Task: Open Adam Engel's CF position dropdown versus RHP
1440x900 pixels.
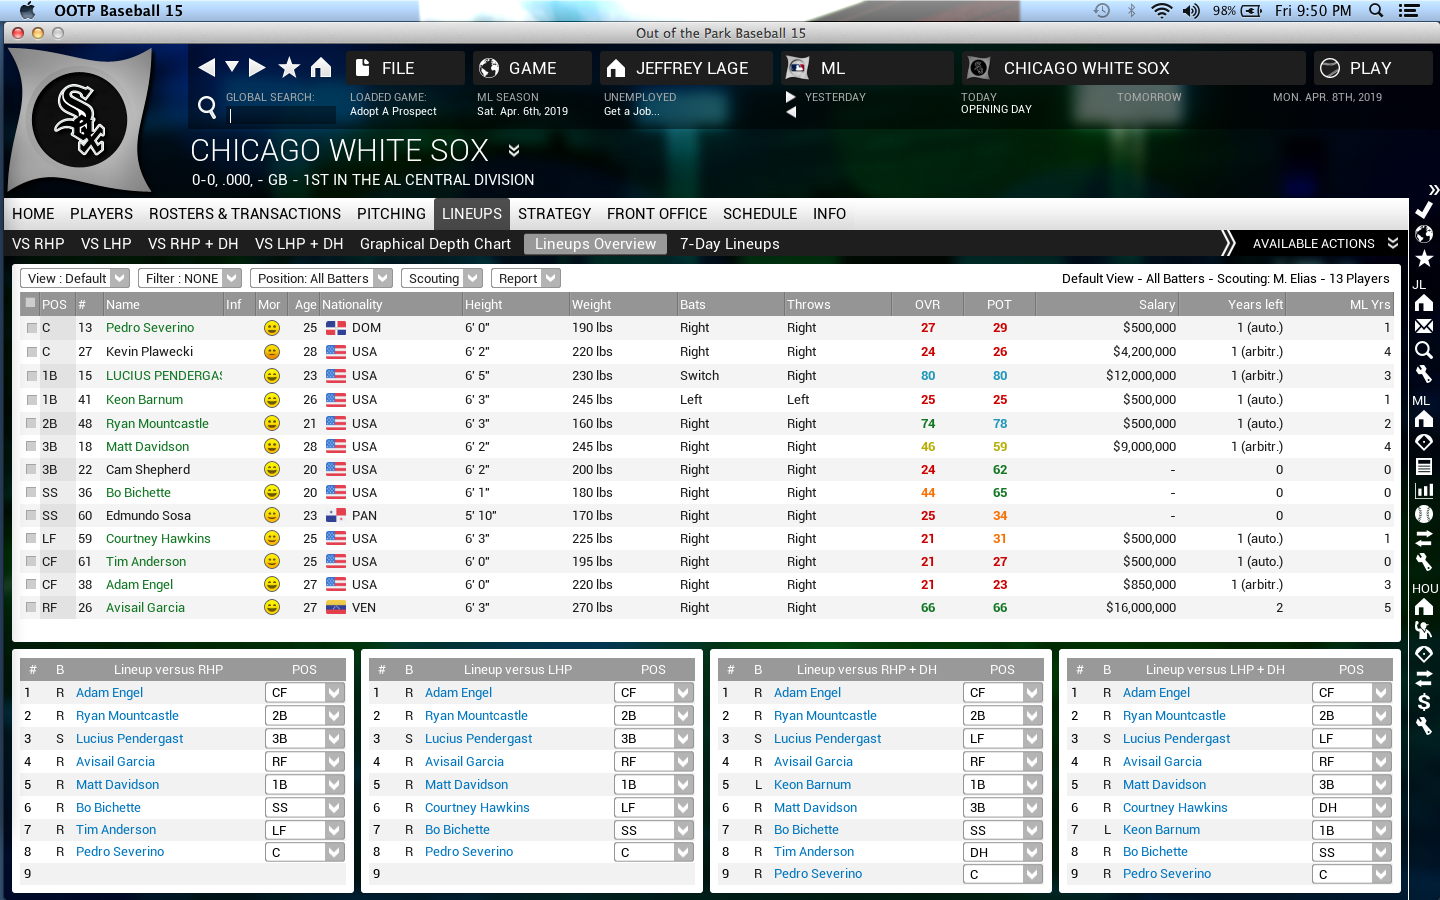Action: click(x=305, y=692)
